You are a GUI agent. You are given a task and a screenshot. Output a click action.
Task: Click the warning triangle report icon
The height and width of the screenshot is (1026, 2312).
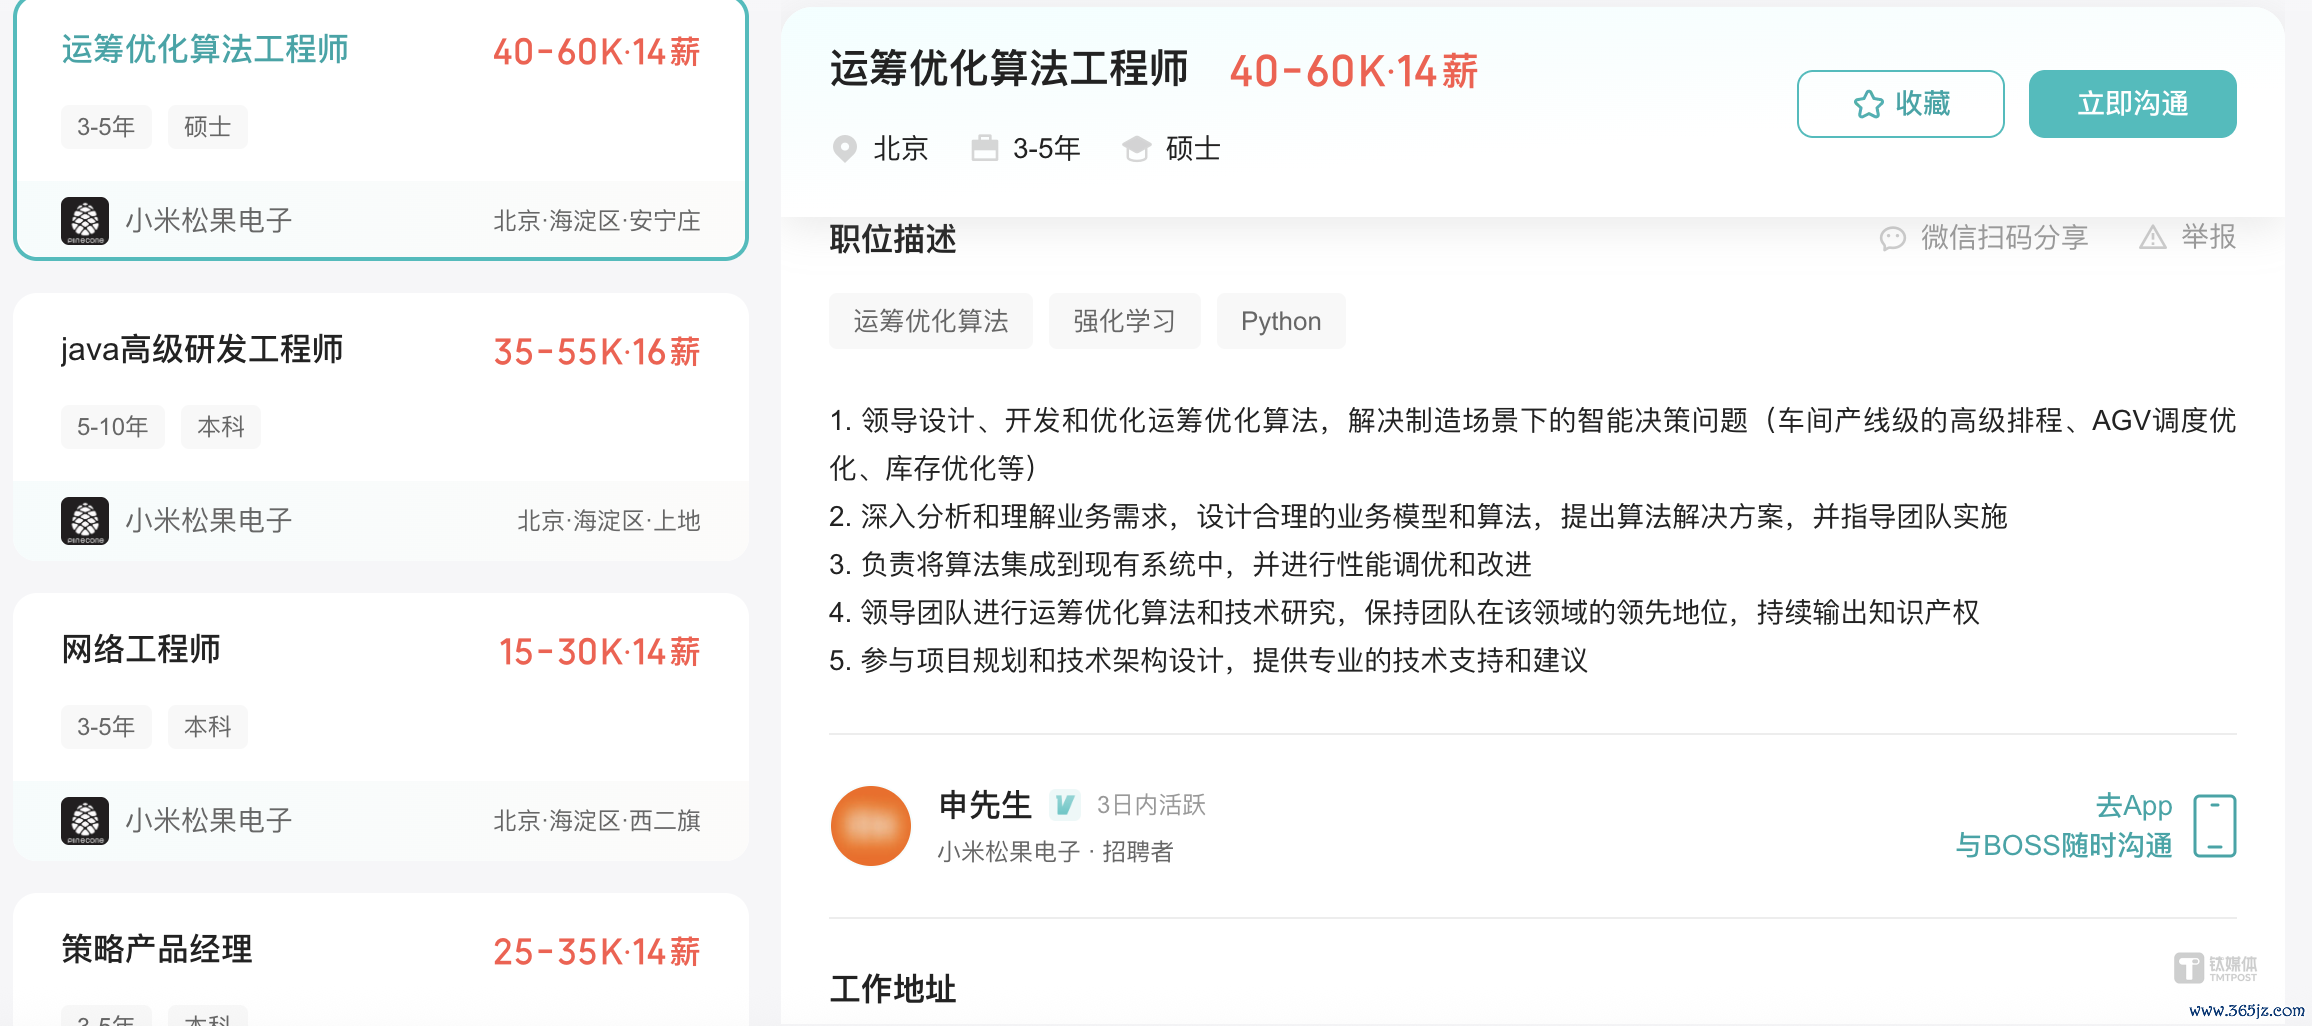tap(2152, 237)
